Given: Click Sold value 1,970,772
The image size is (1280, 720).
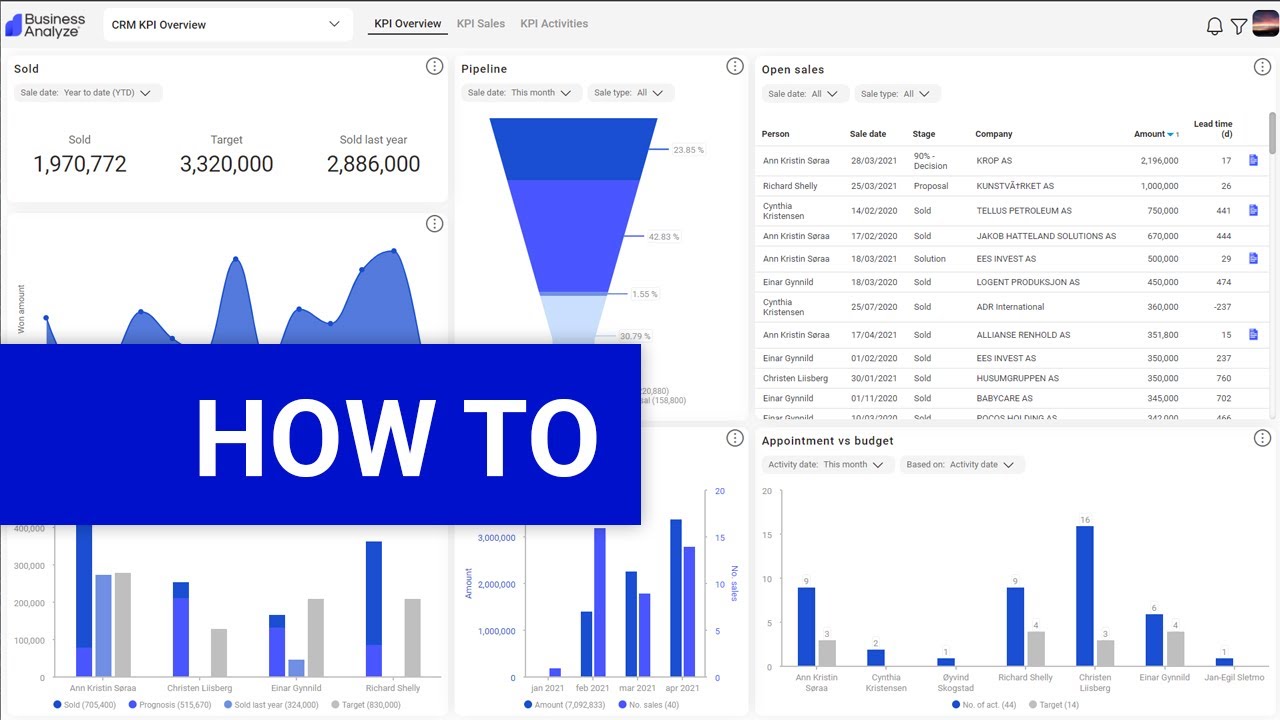Looking at the screenshot, I should pyautogui.click(x=80, y=164).
